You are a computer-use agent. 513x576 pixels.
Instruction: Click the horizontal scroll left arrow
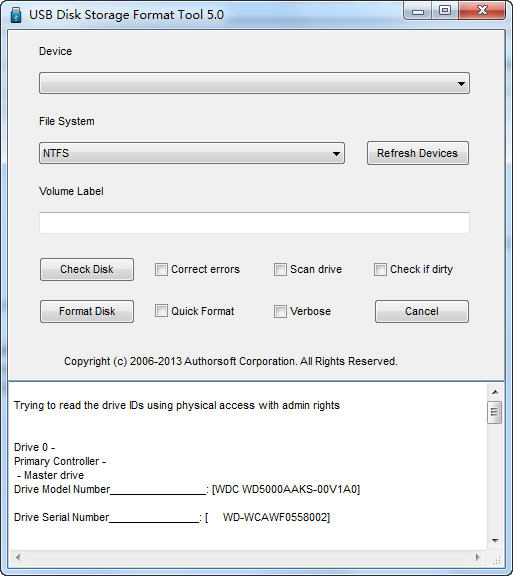point(18,557)
